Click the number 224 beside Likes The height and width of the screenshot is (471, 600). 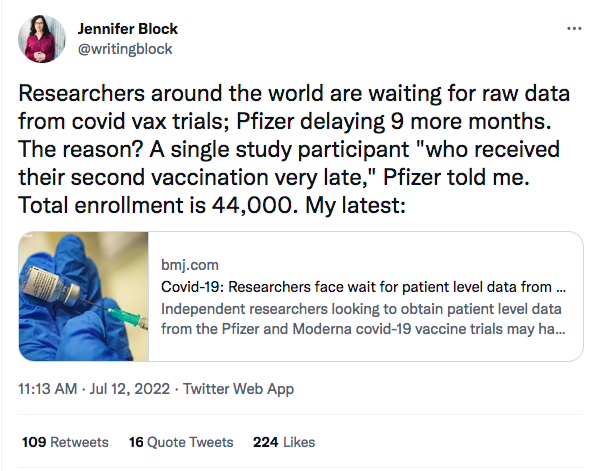tap(266, 442)
